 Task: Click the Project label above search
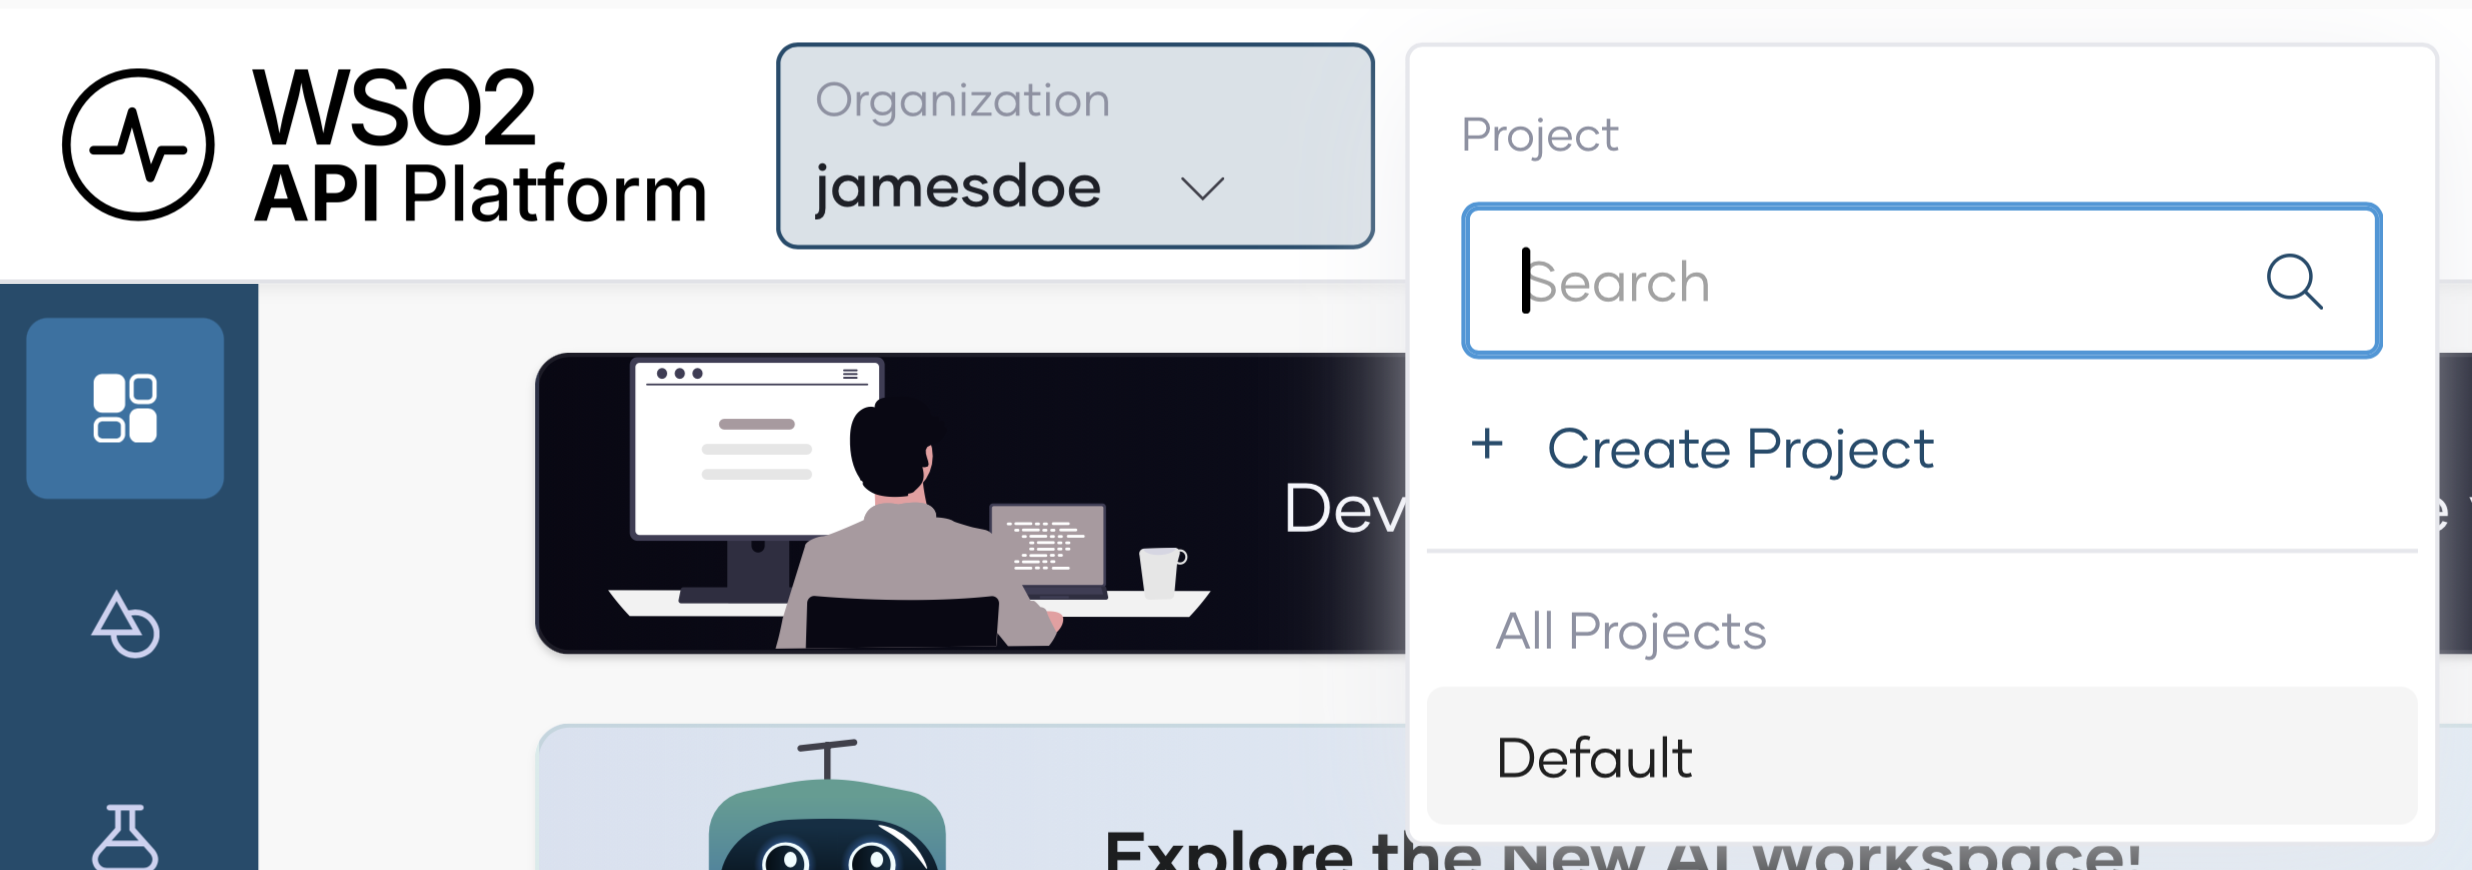click(x=1539, y=135)
